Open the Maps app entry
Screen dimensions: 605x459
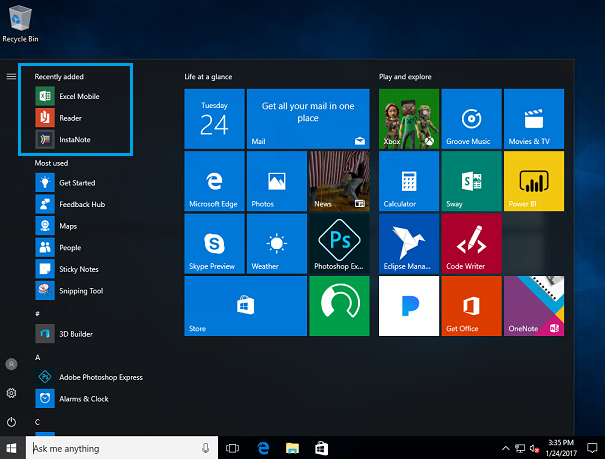tap(56, 226)
